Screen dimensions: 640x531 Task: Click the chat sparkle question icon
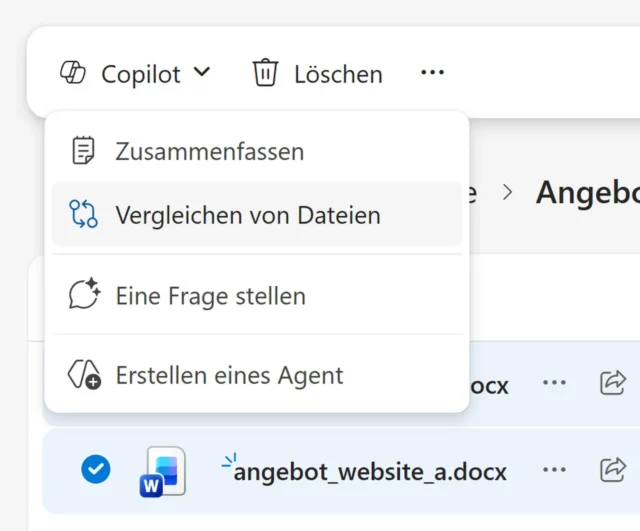(x=84, y=294)
